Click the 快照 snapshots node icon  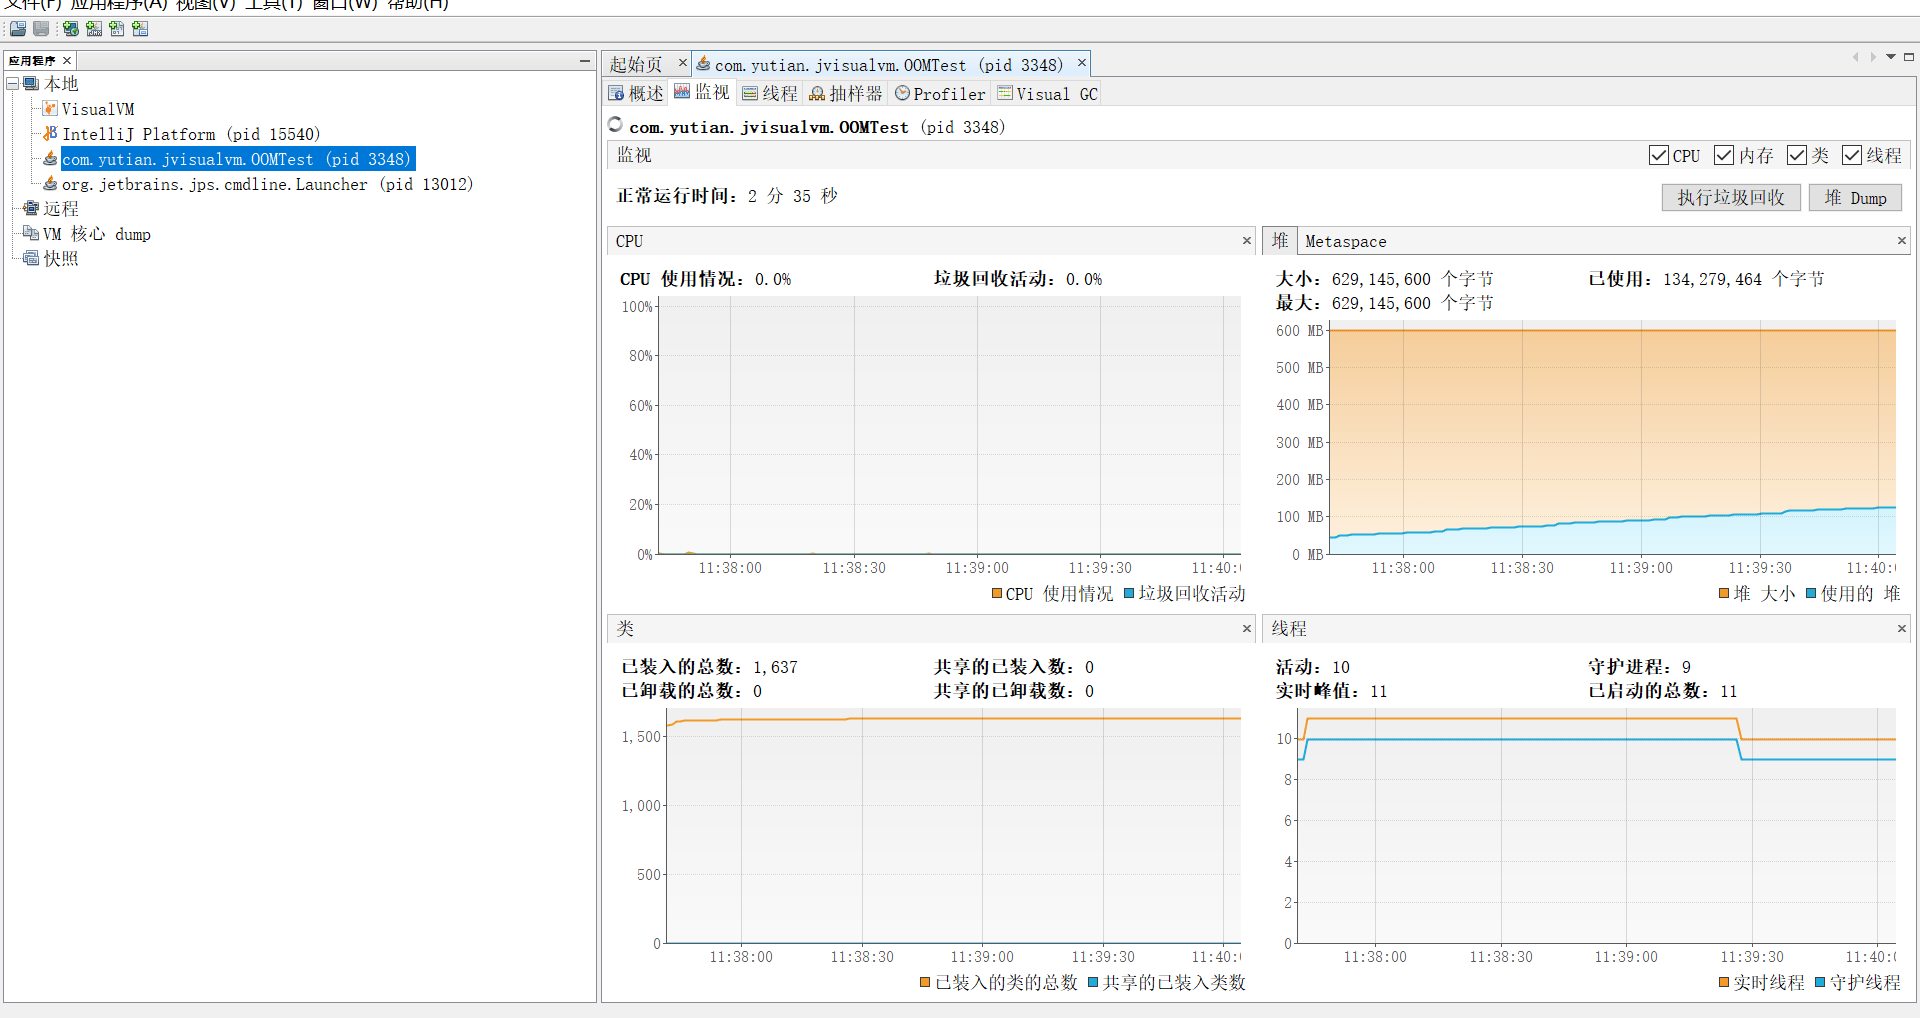(31, 258)
